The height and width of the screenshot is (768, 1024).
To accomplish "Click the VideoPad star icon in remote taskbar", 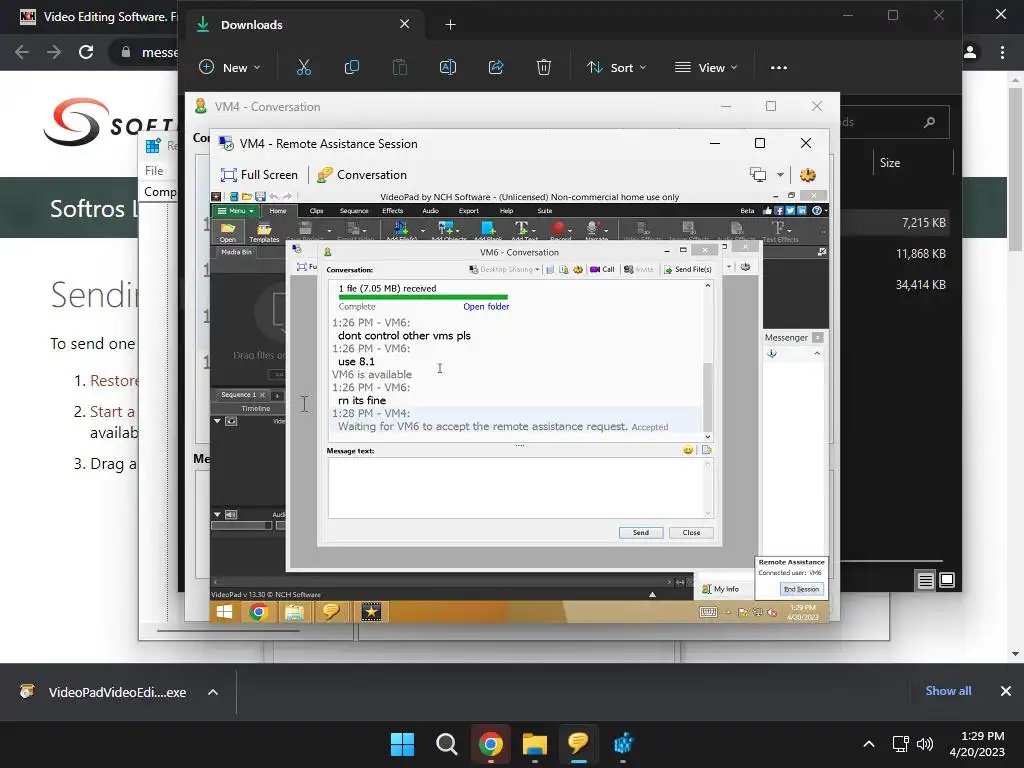I will (x=371, y=612).
